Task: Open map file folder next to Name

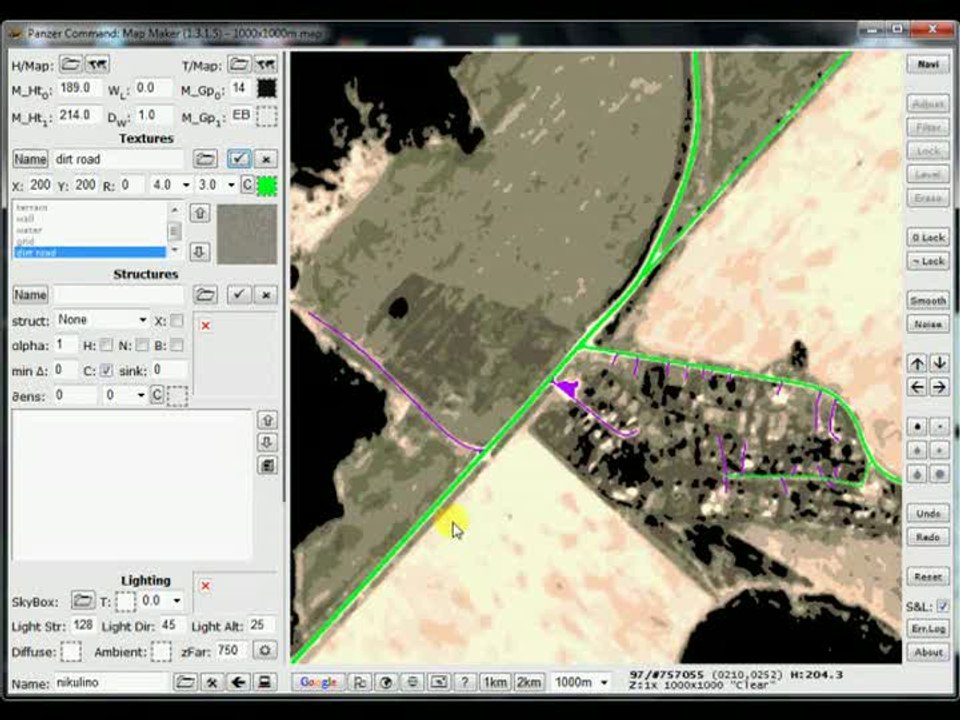Action: tap(185, 682)
